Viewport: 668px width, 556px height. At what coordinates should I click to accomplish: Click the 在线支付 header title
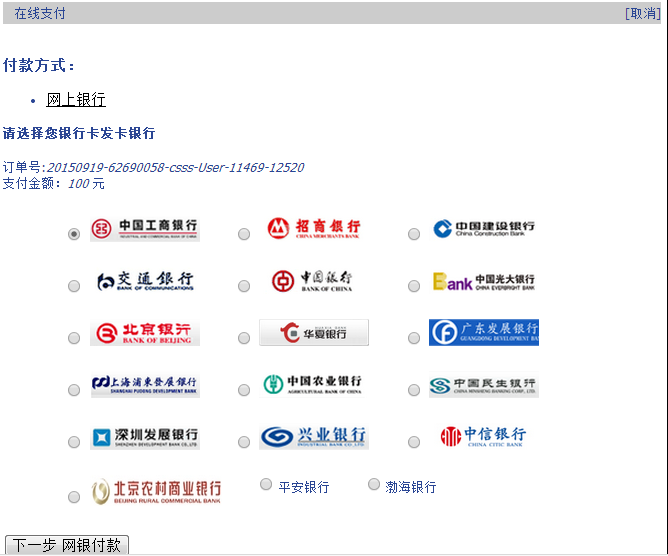pyautogui.click(x=40, y=14)
